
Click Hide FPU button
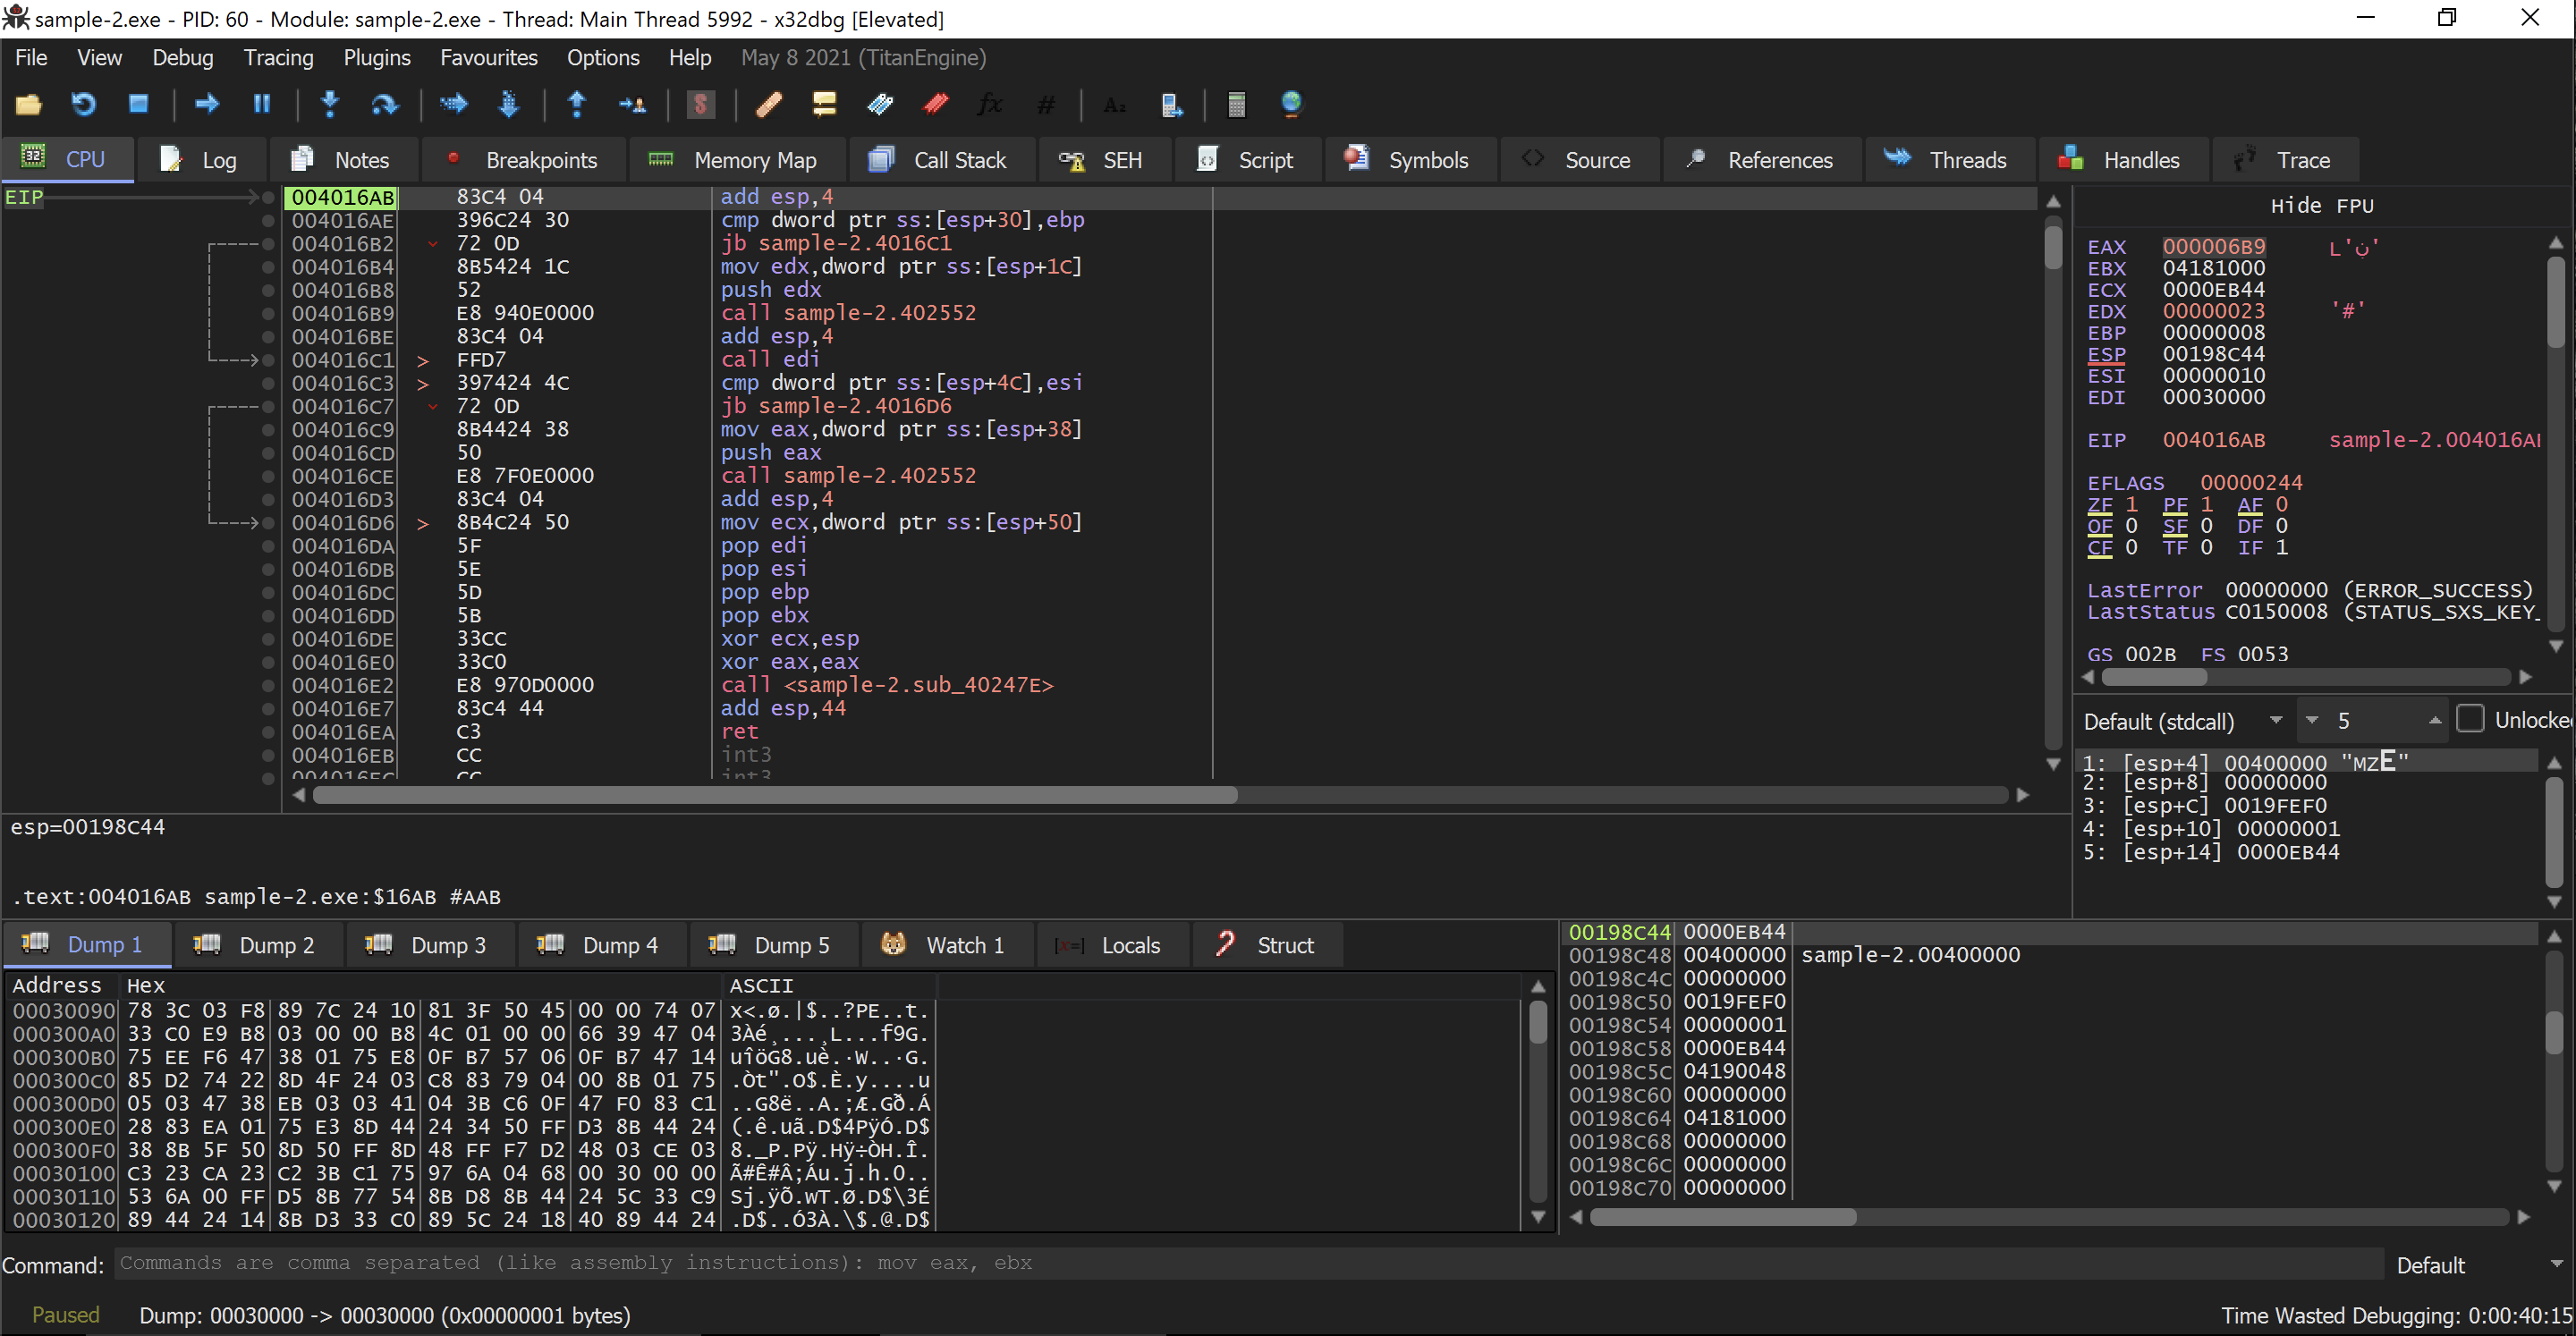[2321, 206]
